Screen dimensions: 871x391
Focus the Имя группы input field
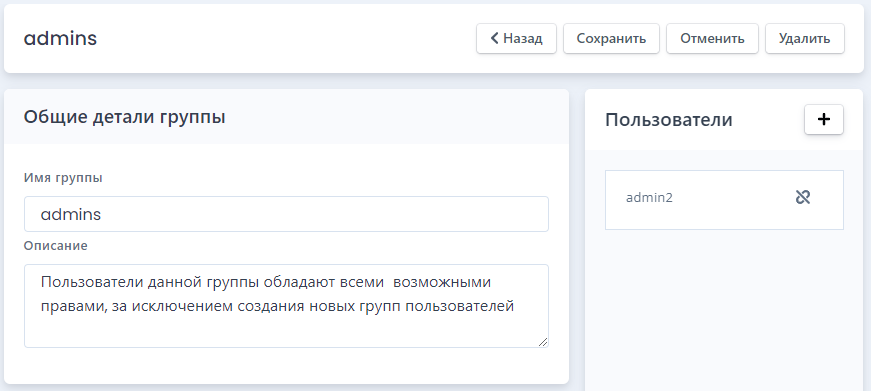pos(286,214)
